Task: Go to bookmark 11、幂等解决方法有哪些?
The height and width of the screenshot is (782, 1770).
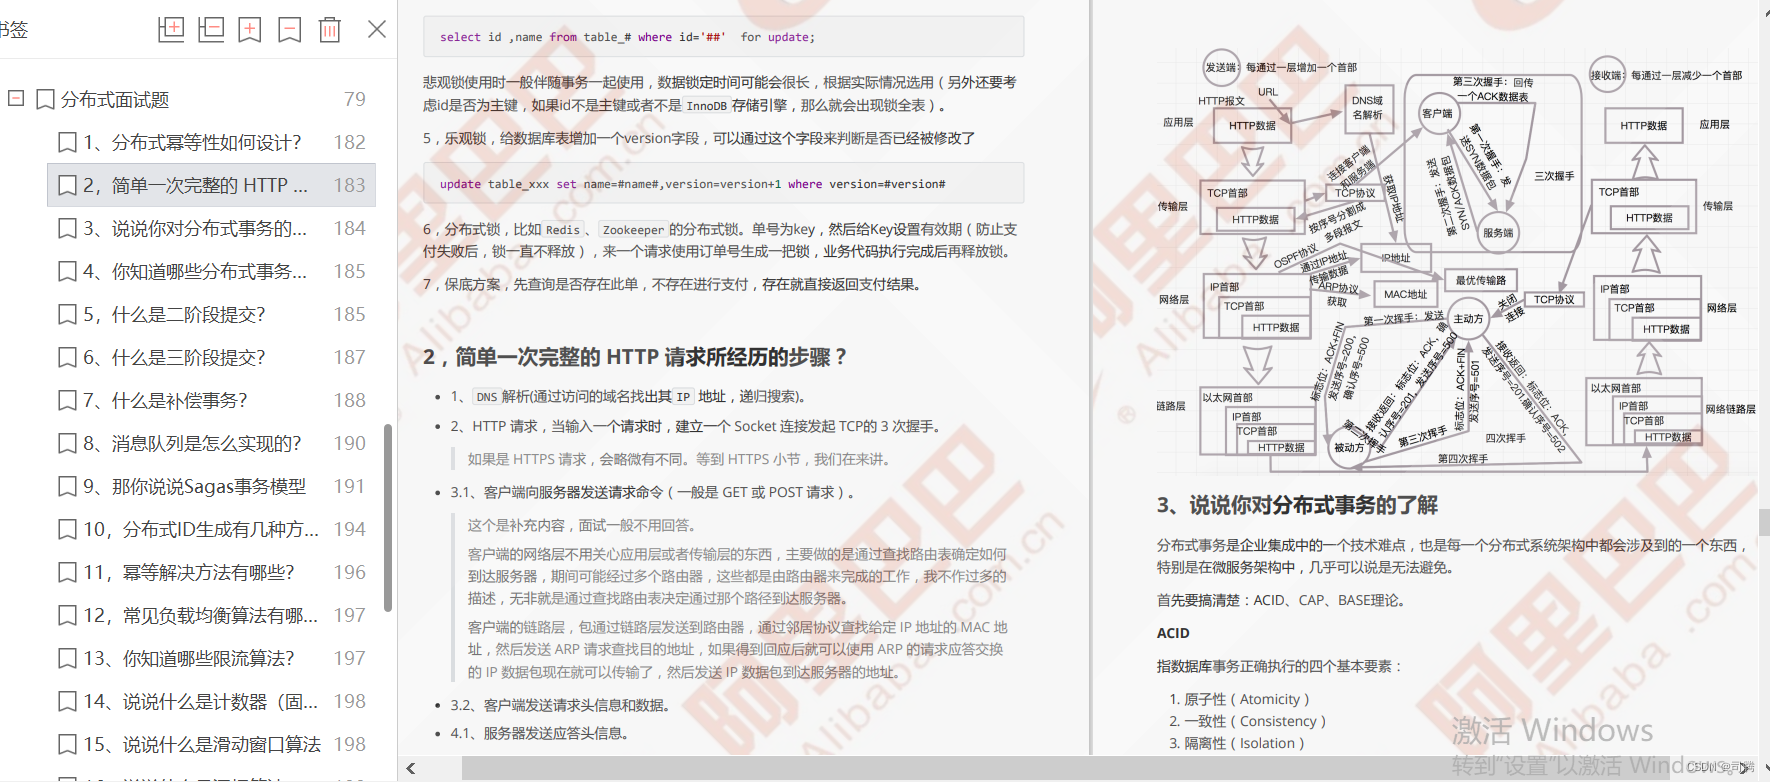Action: (189, 572)
